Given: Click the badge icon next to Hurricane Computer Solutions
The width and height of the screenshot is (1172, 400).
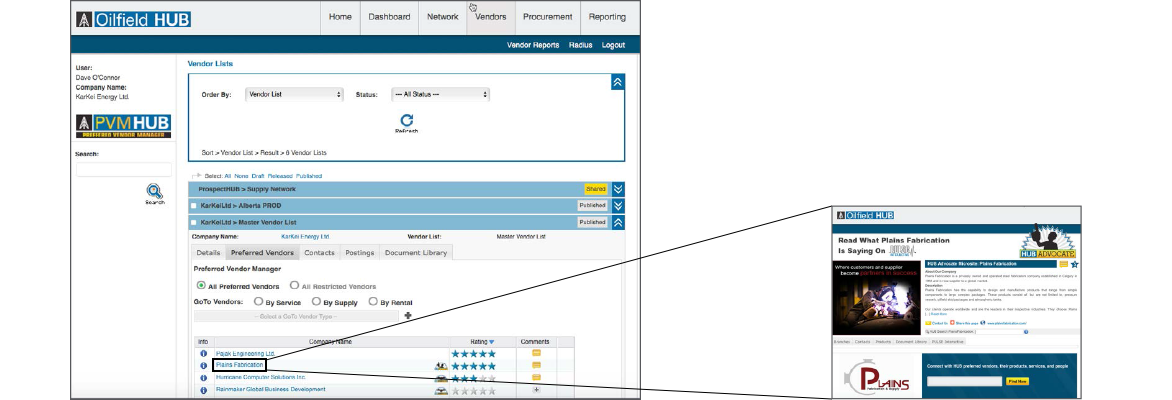Looking at the screenshot, I should pos(441,378).
